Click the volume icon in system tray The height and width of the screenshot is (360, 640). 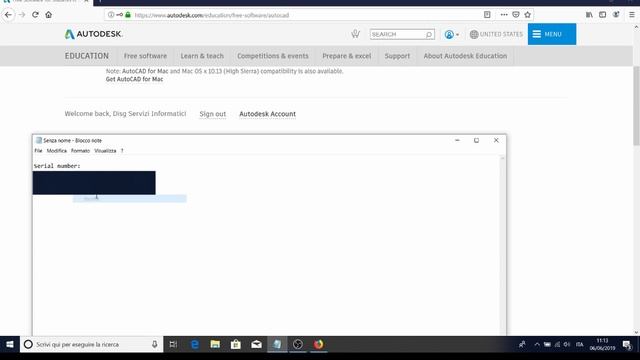click(x=567, y=344)
